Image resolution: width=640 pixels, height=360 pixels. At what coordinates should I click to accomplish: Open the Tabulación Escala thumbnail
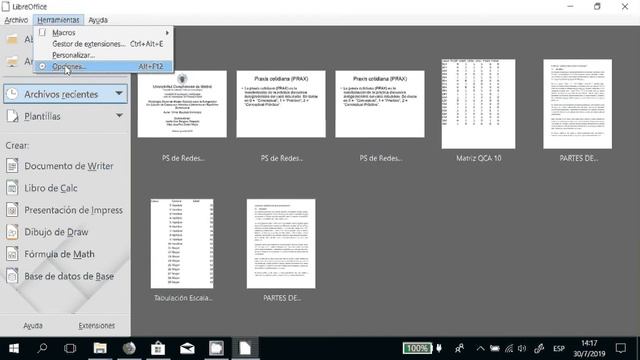coord(182,244)
